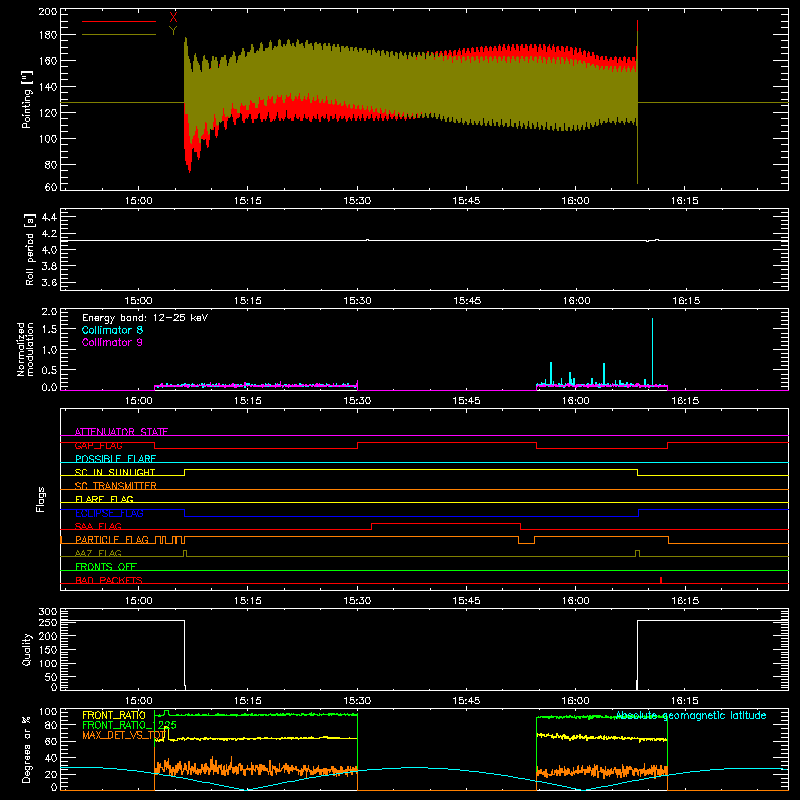800x800 pixels.
Task: Click the cyan "Collimator 8" legend text
Action: click(112, 330)
